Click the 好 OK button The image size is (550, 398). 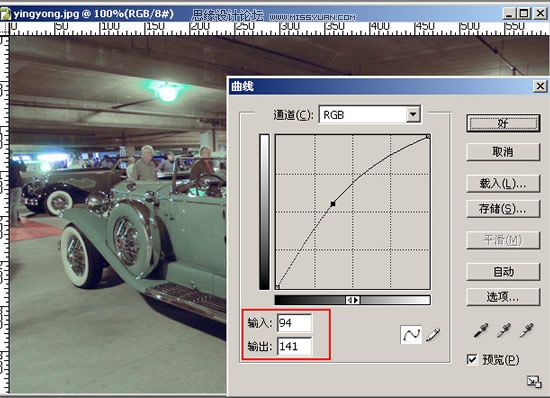(503, 123)
